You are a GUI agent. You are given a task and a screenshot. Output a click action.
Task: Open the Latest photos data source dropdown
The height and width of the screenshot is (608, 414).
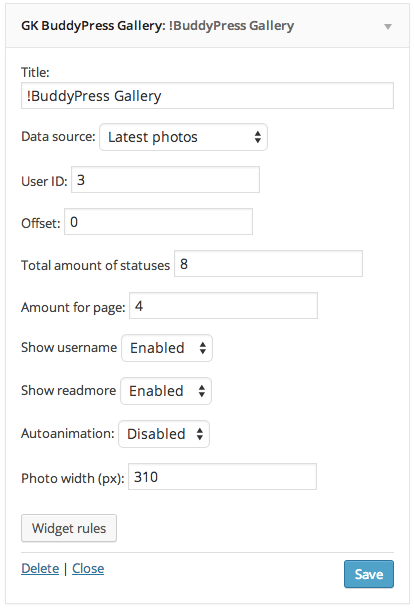(x=183, y=137)
